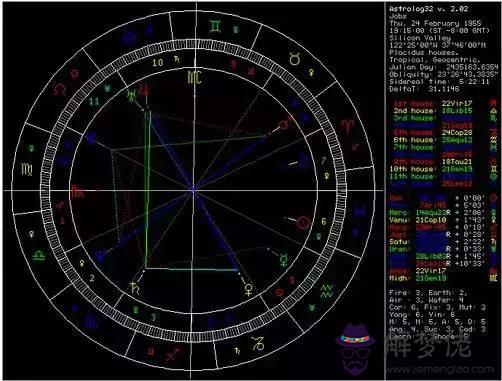Click the 5th house cusp value '24Cap28'
502x381 pixels.
(457, 133)
